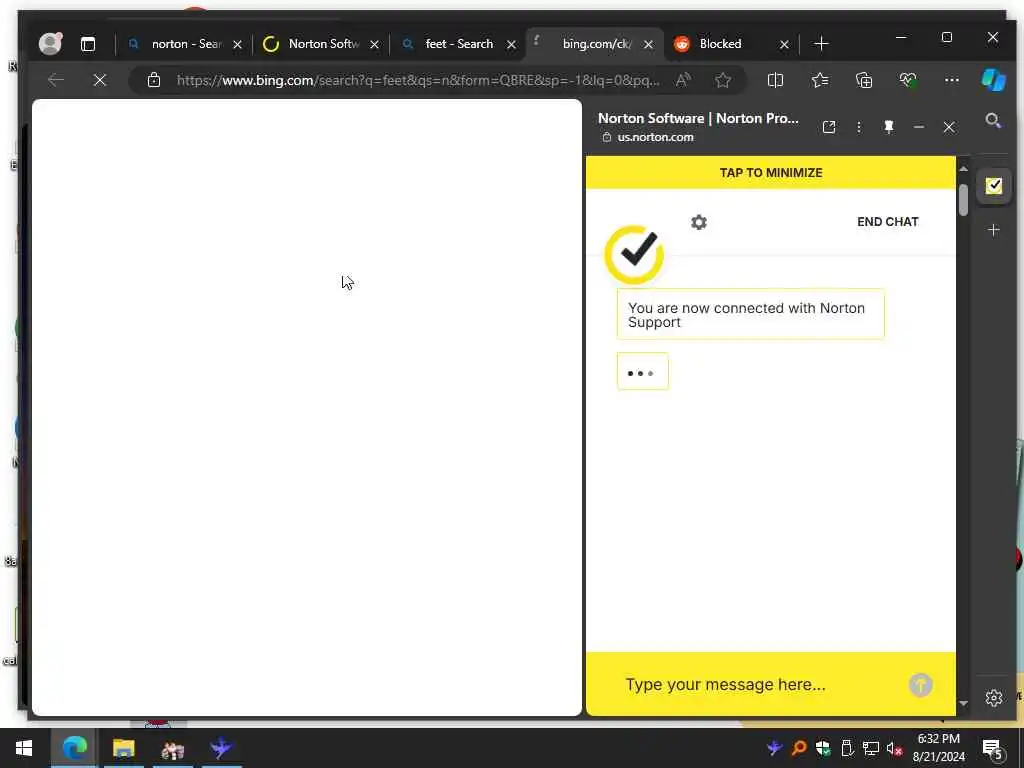Open Copilot from the toolbar
Screen dimensions: 1024x768
pos(993,80)
